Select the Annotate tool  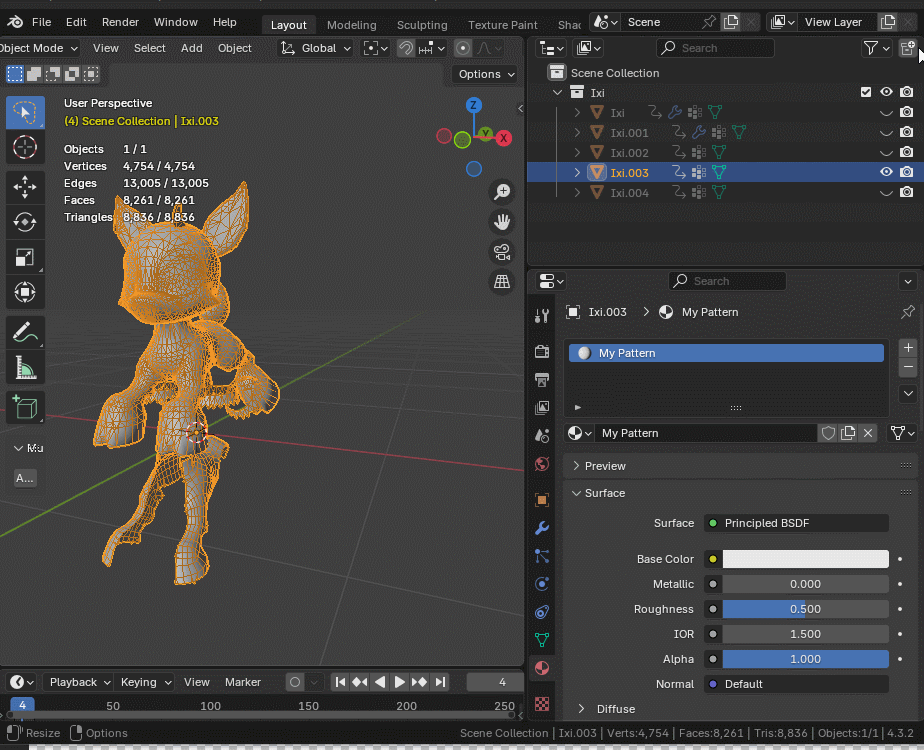tap(25, 332)
